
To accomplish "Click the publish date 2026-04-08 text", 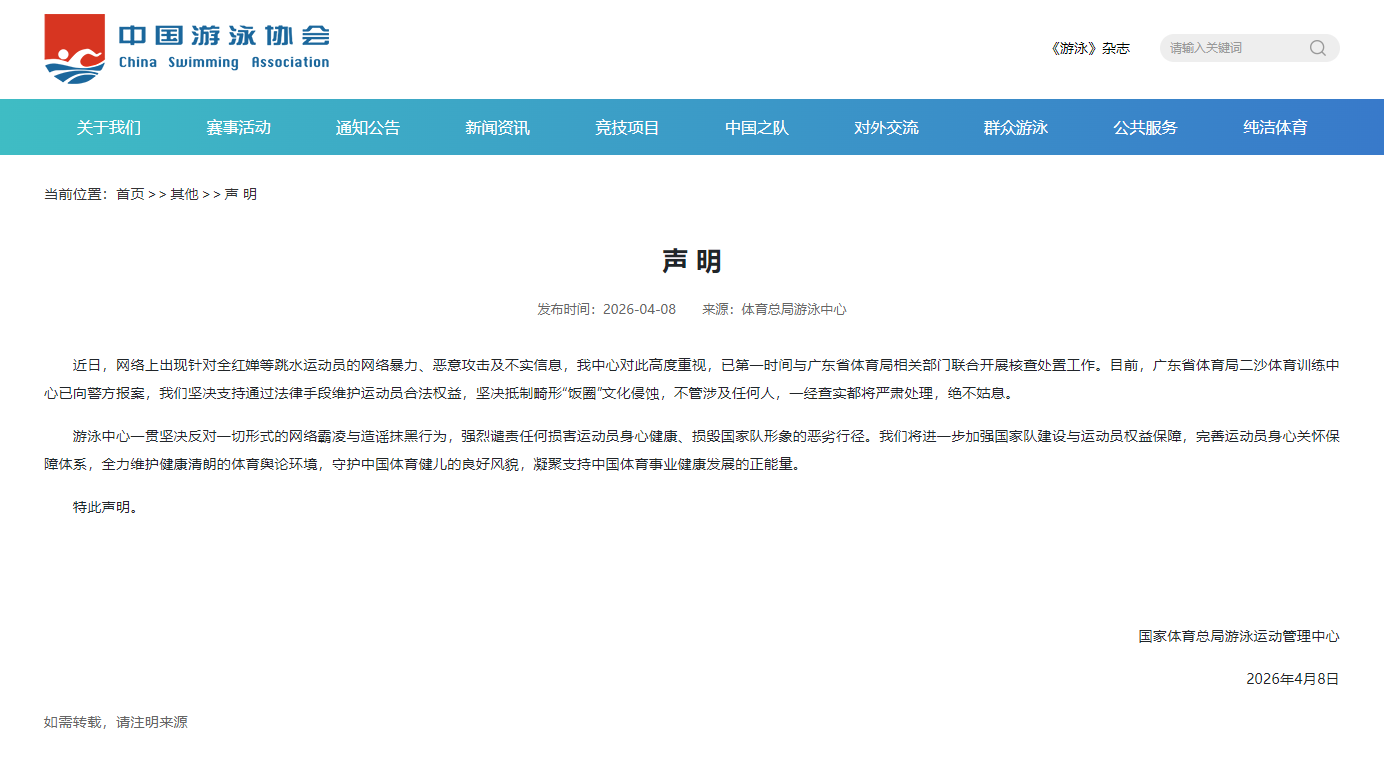I will 639,310.
